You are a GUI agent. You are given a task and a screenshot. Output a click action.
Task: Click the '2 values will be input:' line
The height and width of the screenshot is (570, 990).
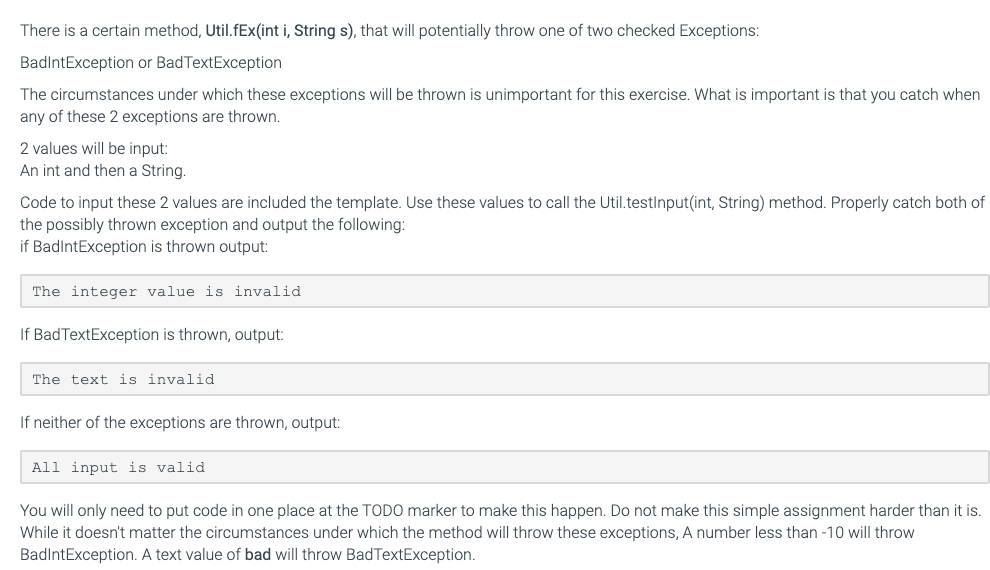pyautogui.click(x=94, y=148)
